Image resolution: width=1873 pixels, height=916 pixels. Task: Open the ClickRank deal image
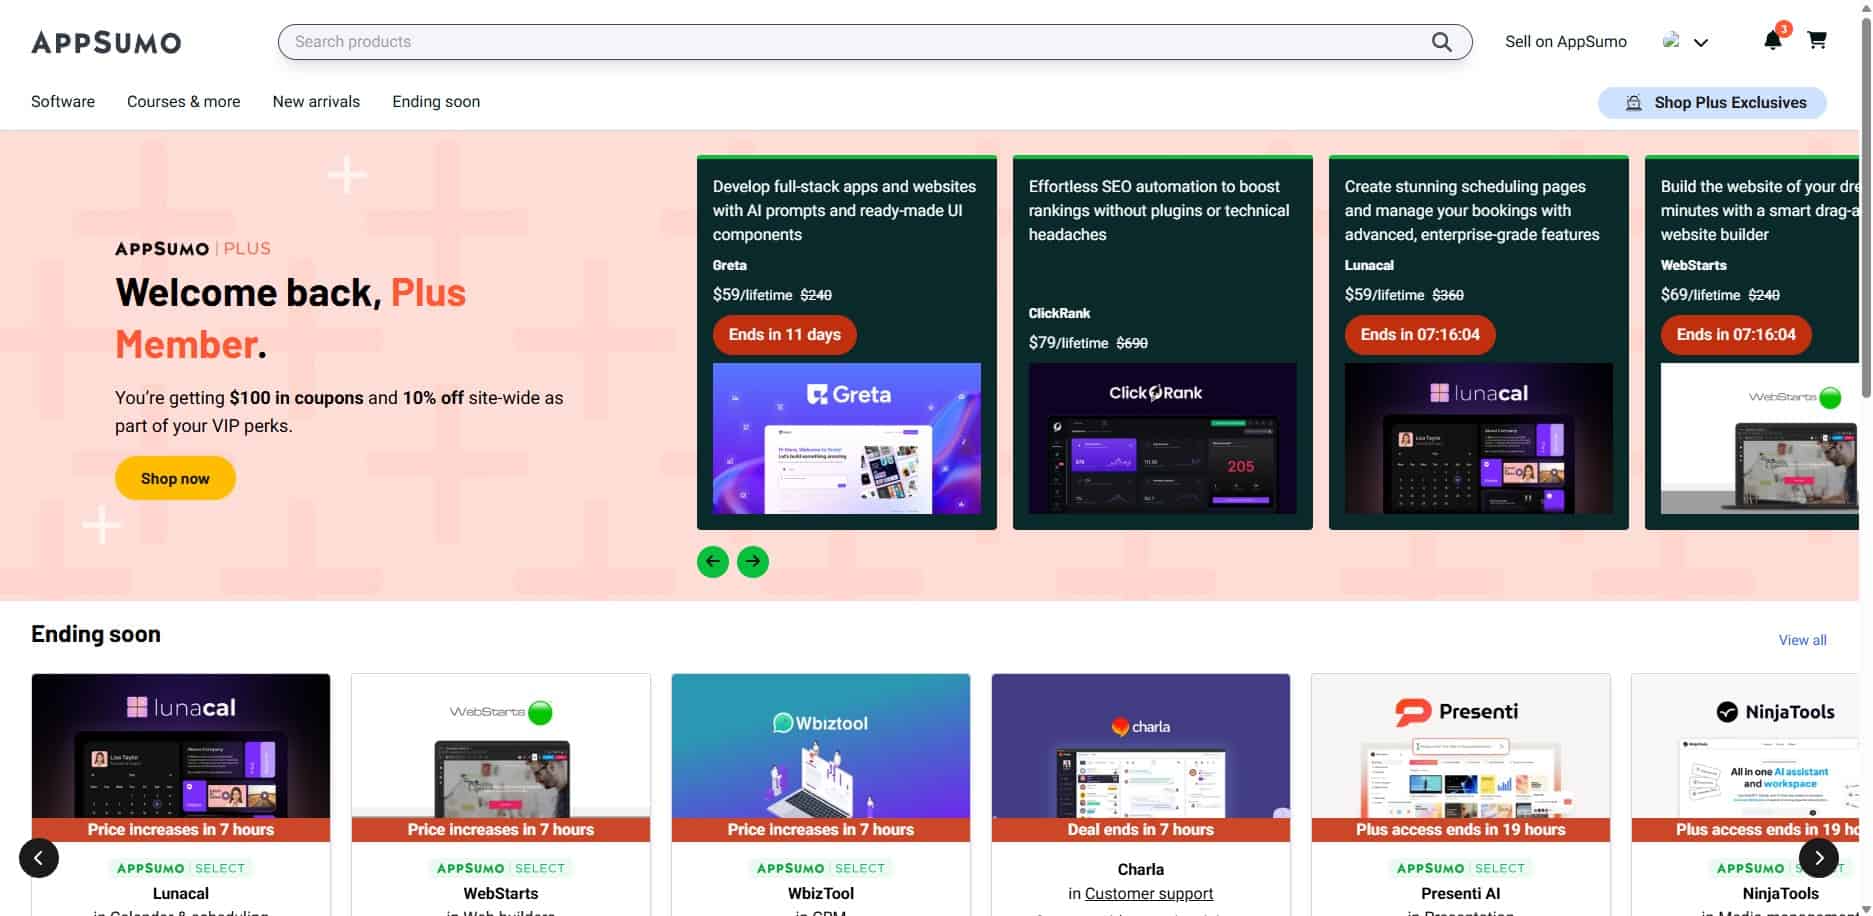1163,438
